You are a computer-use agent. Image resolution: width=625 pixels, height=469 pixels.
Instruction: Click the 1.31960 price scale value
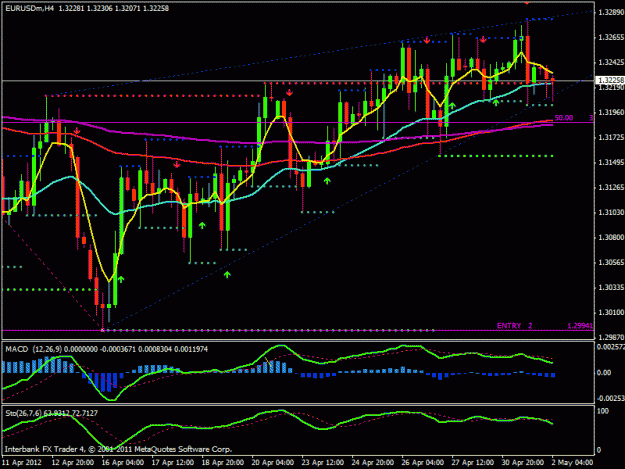point(611,112)
